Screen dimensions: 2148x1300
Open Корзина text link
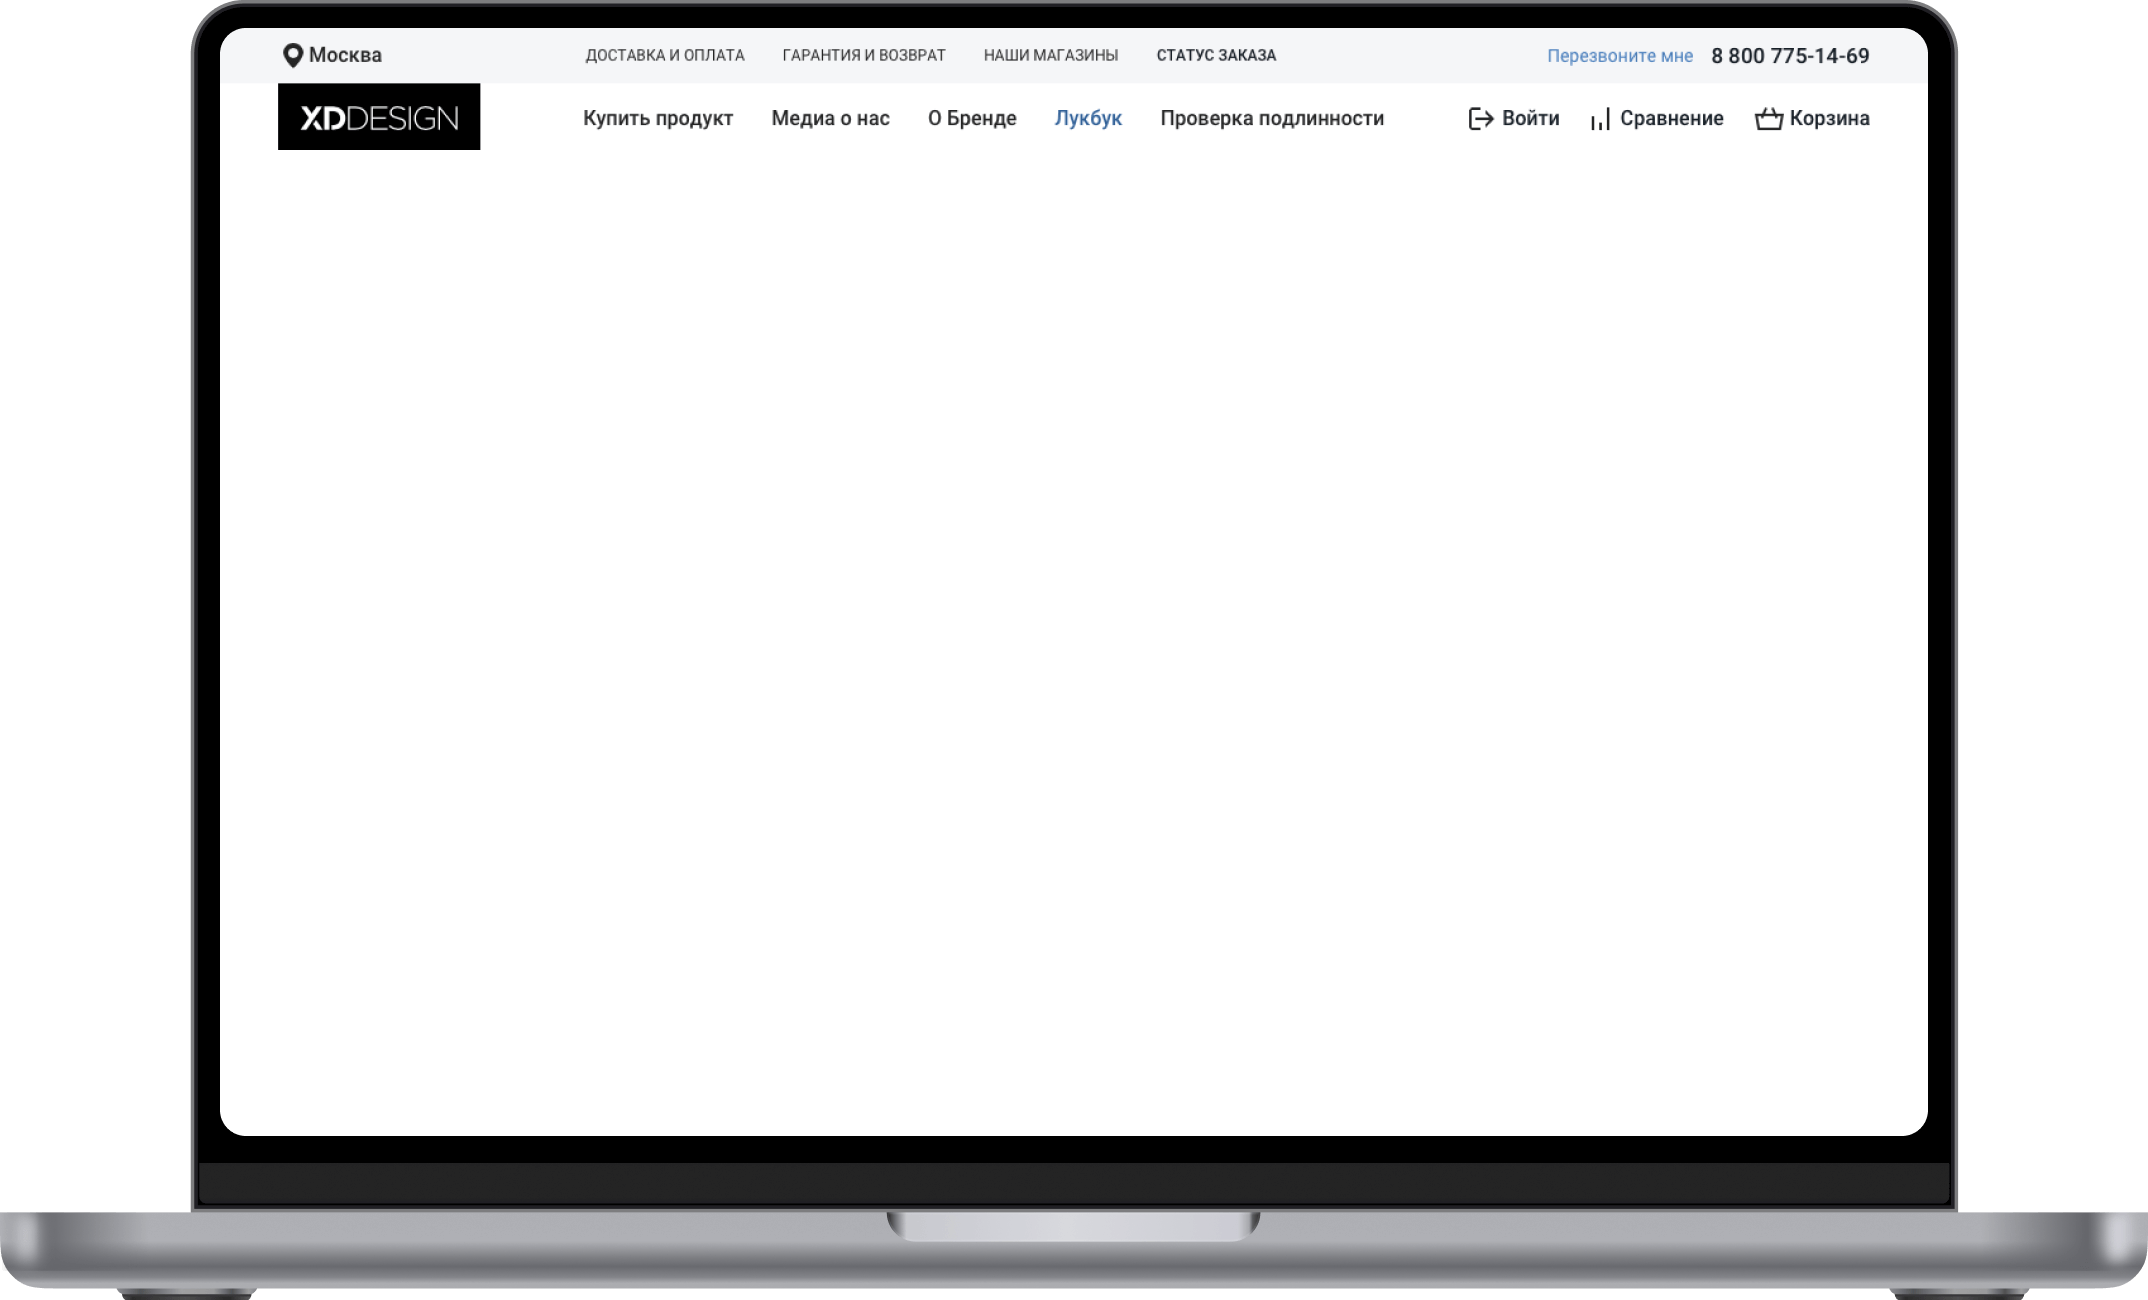(1829, 118)
